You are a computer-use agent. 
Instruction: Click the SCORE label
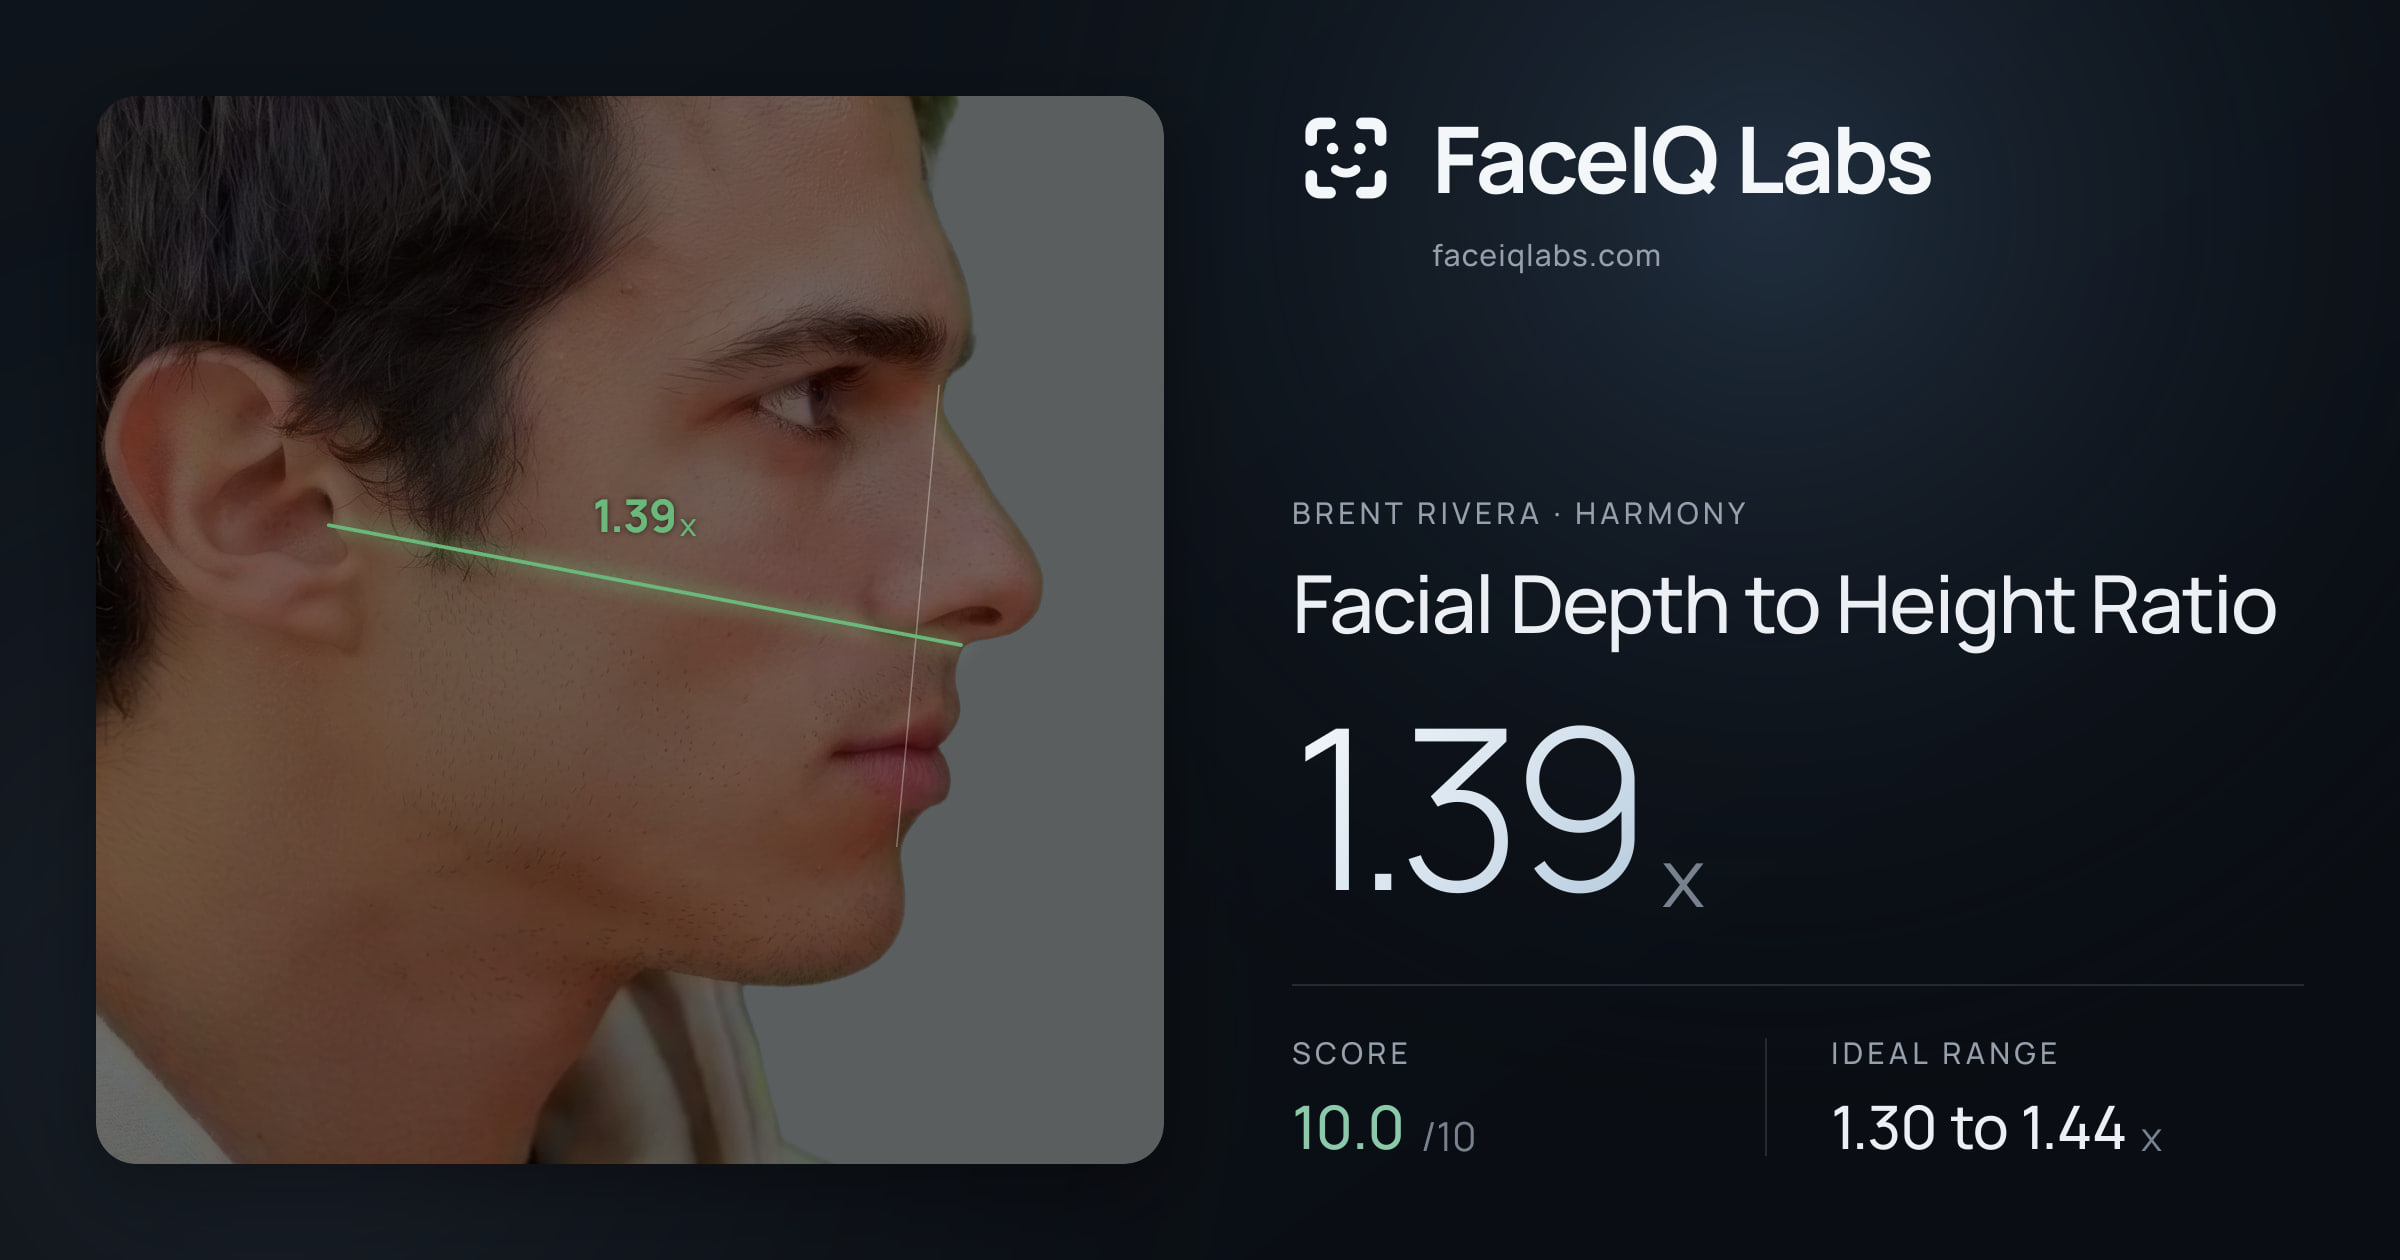click(1350, 1053)
